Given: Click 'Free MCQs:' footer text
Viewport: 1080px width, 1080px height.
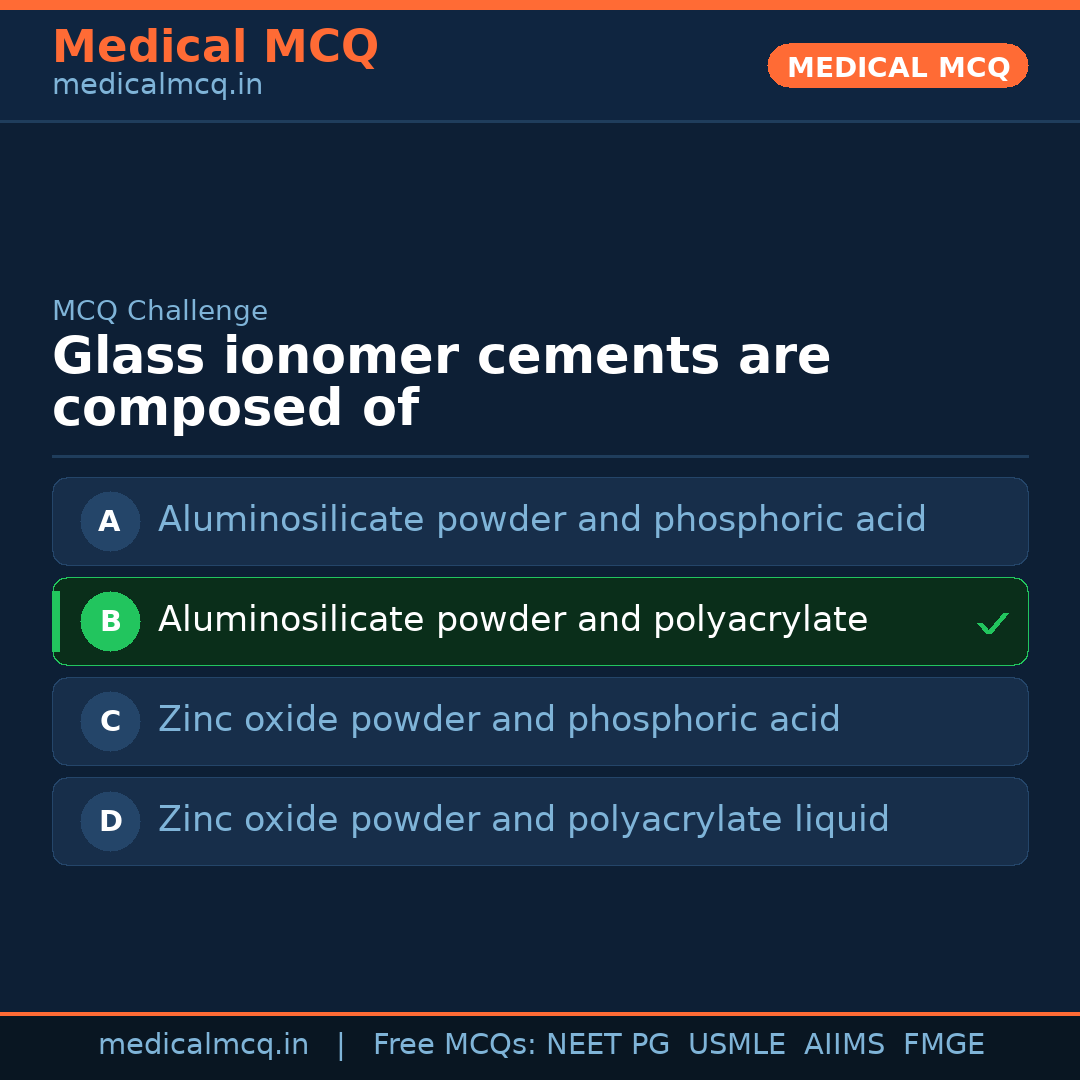Looking at the screenshot, I should pos(454,1045).
